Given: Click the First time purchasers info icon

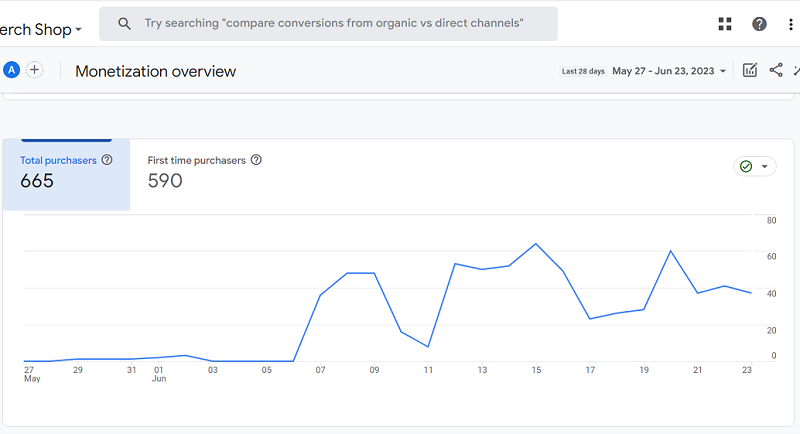Looking at the screenshot, I should pos(256,160).
